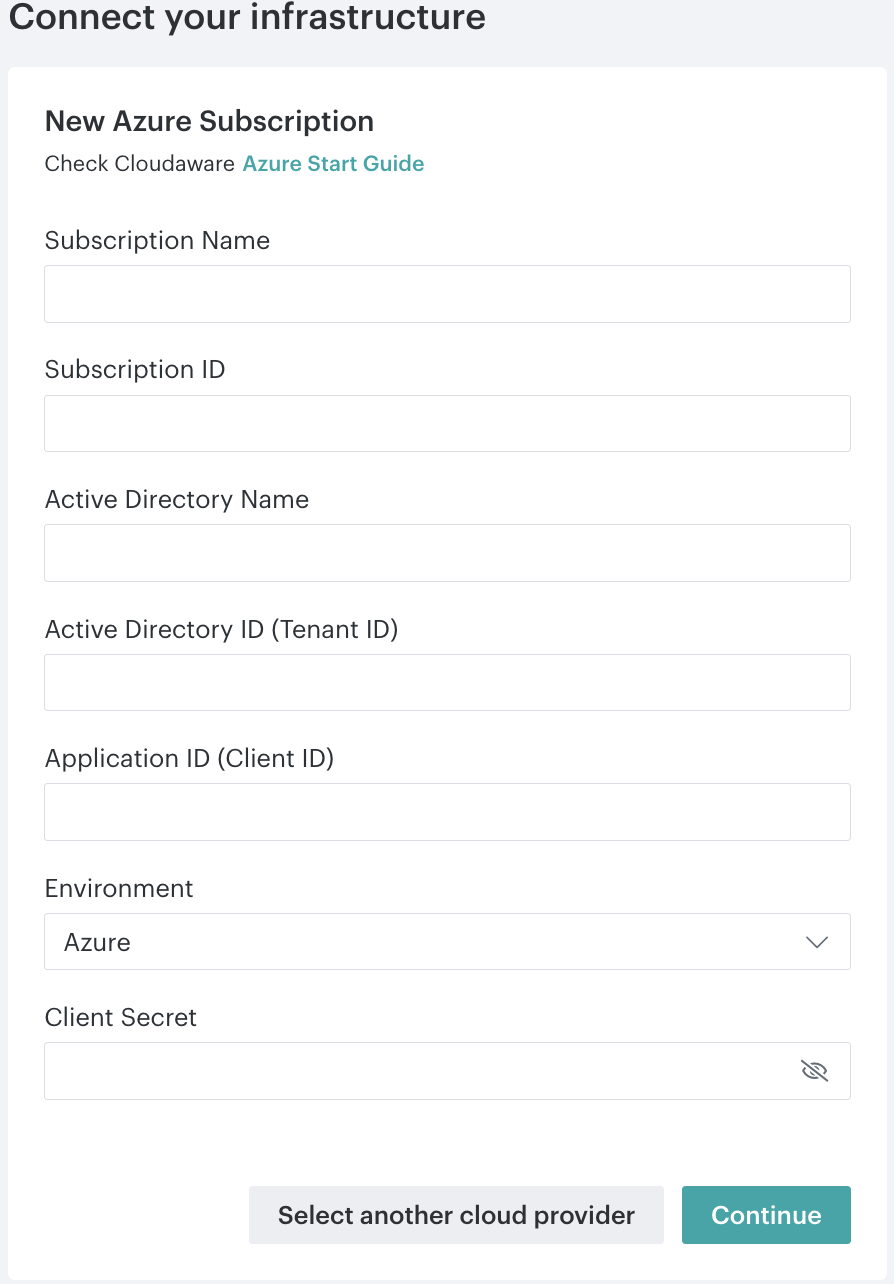
Task: Focus the Client Secret input field
Action: [447, 1071]
